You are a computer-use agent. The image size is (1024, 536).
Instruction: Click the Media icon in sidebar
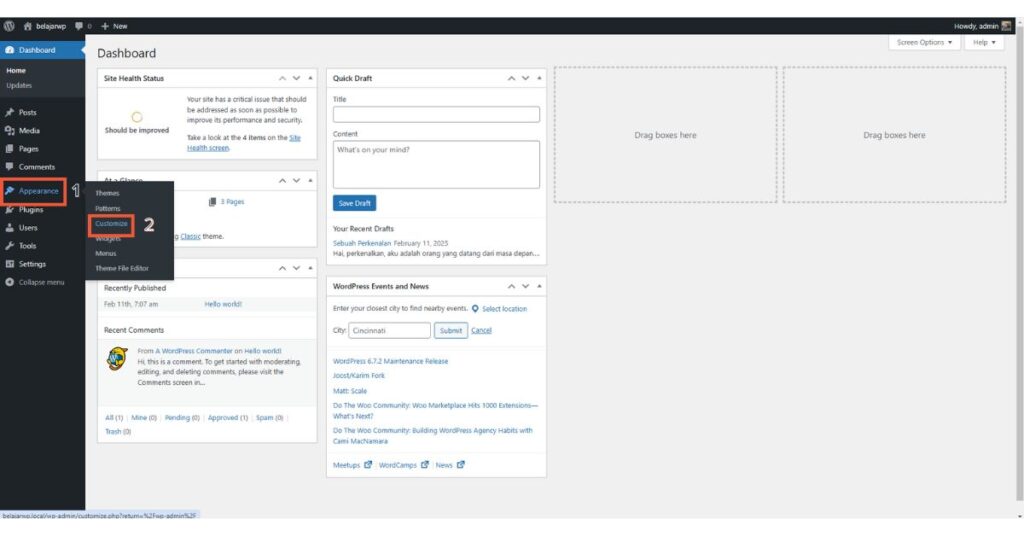coord(9,131)
